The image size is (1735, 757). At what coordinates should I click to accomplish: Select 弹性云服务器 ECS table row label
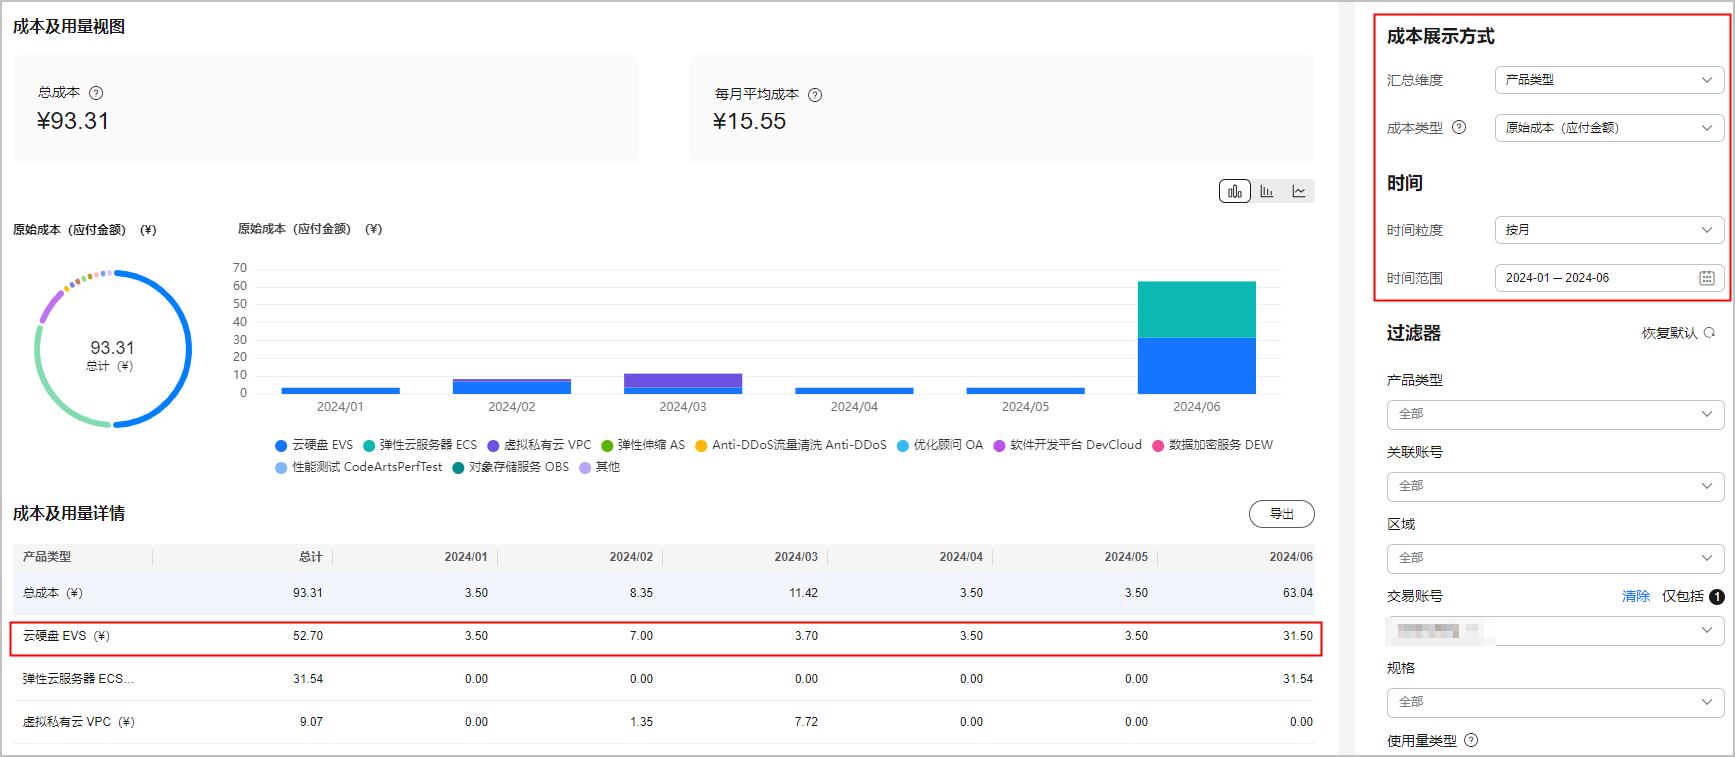tap(78, 679)
